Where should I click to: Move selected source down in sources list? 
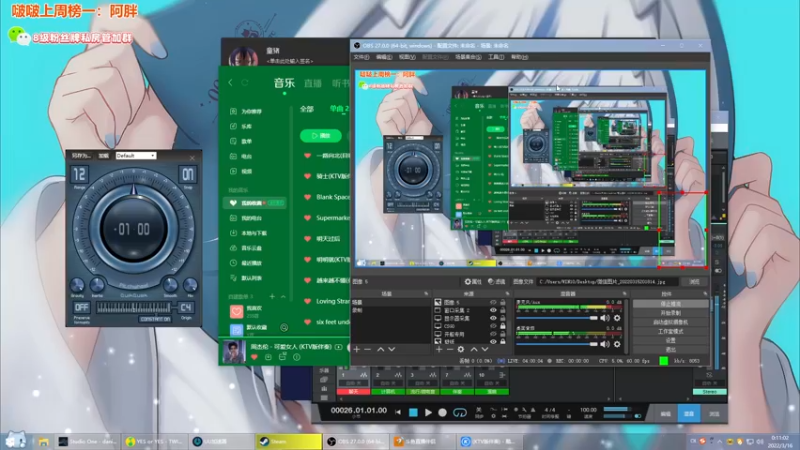point(485,349)
